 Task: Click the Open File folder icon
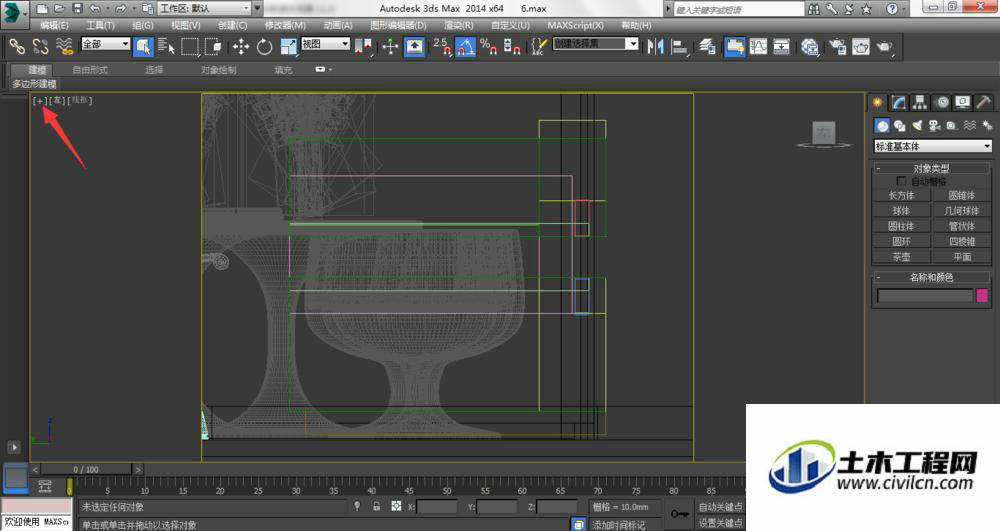(x=59, y=9)
